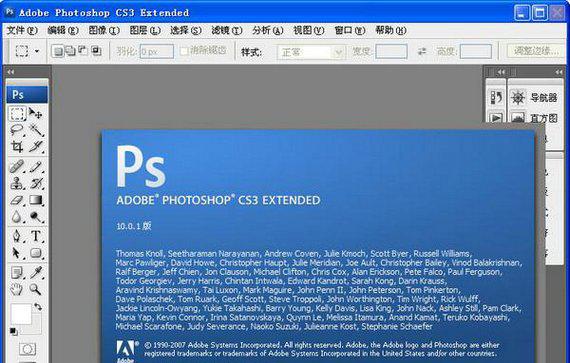Screen dimensions: 570x363
Task: Collapse the toolbox with double arrows
Action: click(11, 72)
